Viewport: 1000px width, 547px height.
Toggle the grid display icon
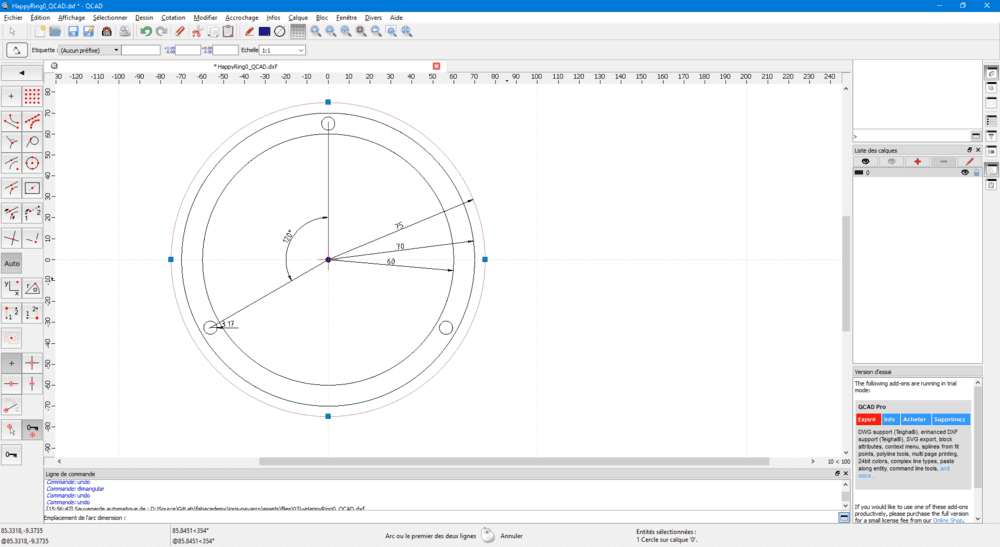pos(298,31)
